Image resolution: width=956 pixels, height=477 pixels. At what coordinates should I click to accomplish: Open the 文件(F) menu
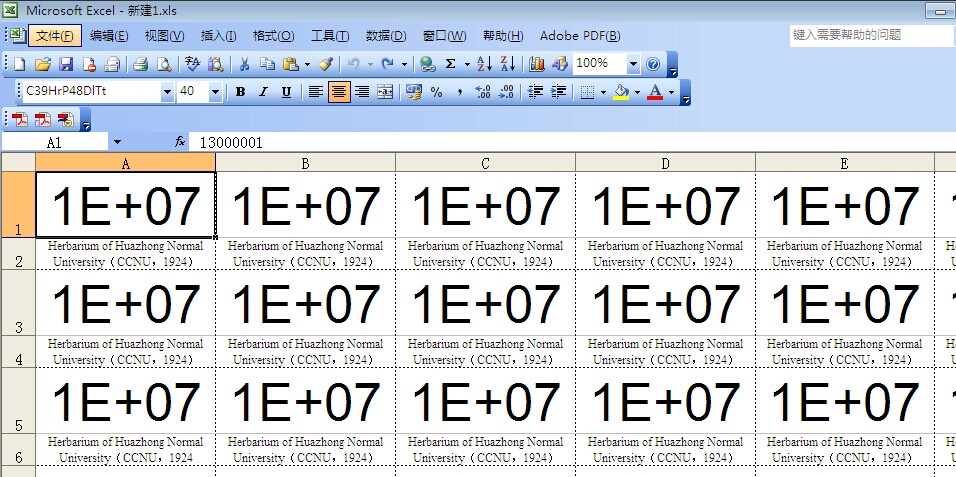tap(55, 36)
